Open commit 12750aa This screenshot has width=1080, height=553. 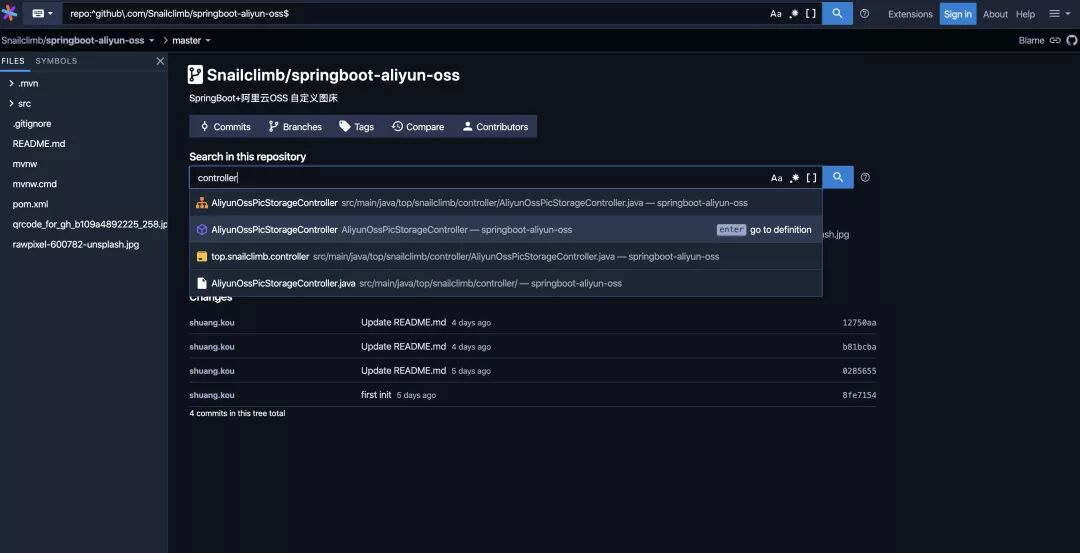[x=859, y=322]
